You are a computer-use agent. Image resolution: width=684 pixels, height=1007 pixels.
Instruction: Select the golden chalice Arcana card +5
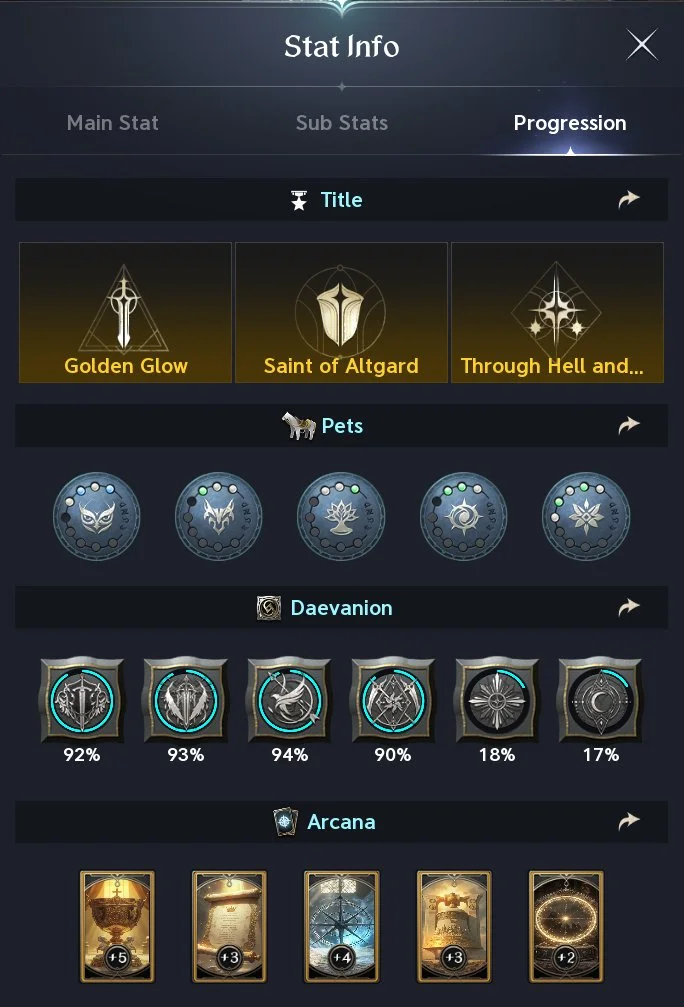[x=118, y=926]
